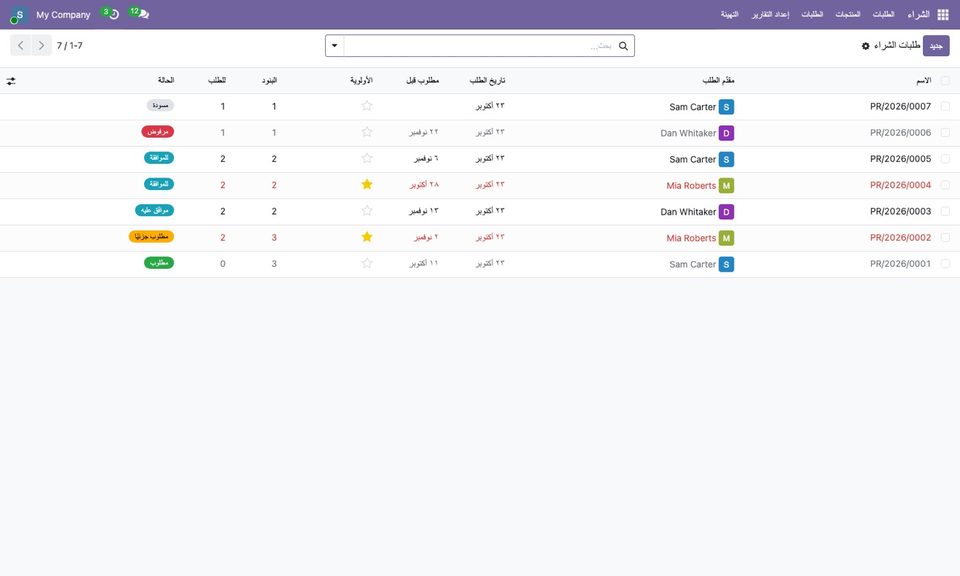Select checkbox for PR/2026/0001
The width and height of the screenshot is (960, 576).
pyautogui.click(x=945, y=264)
